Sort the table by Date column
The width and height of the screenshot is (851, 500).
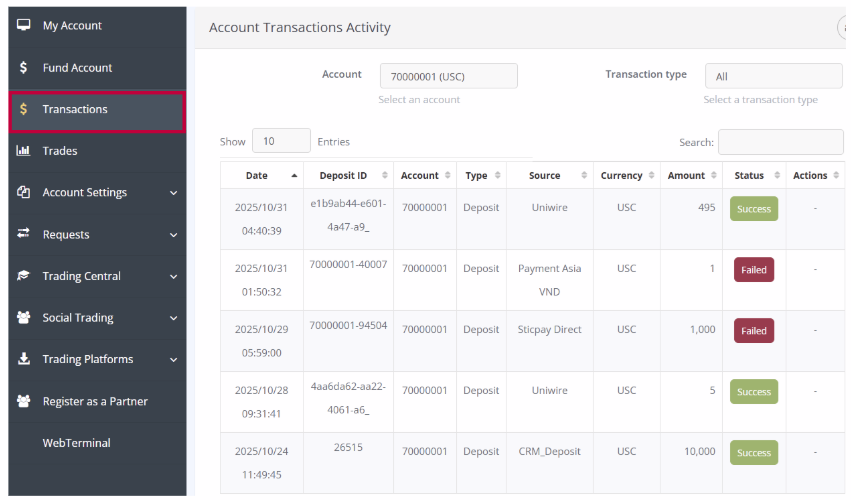point(257,176)
